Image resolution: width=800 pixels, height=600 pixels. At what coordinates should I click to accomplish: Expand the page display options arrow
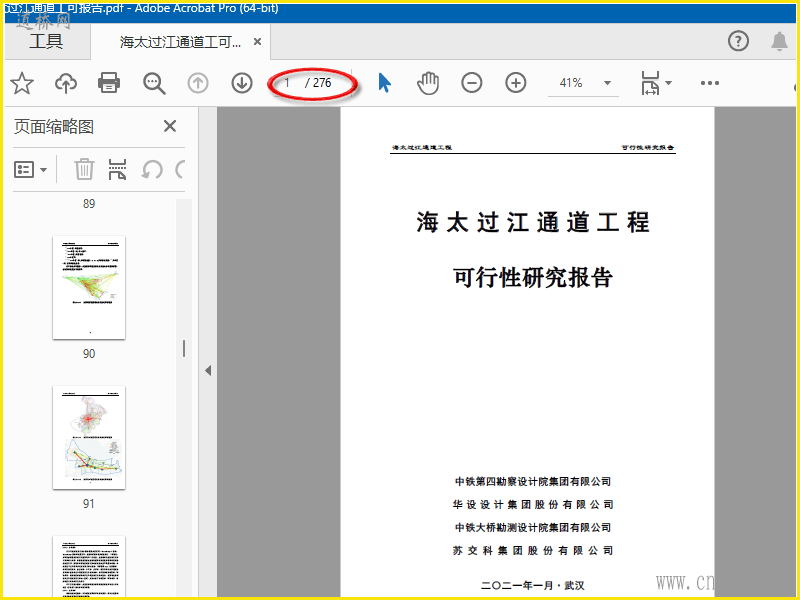point(668,83)
